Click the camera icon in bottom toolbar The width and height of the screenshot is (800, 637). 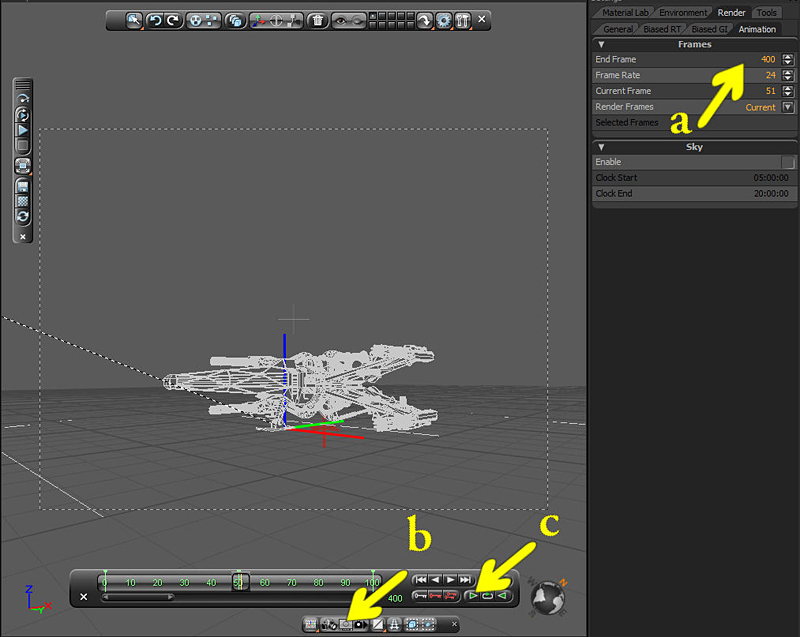[361, 624]
